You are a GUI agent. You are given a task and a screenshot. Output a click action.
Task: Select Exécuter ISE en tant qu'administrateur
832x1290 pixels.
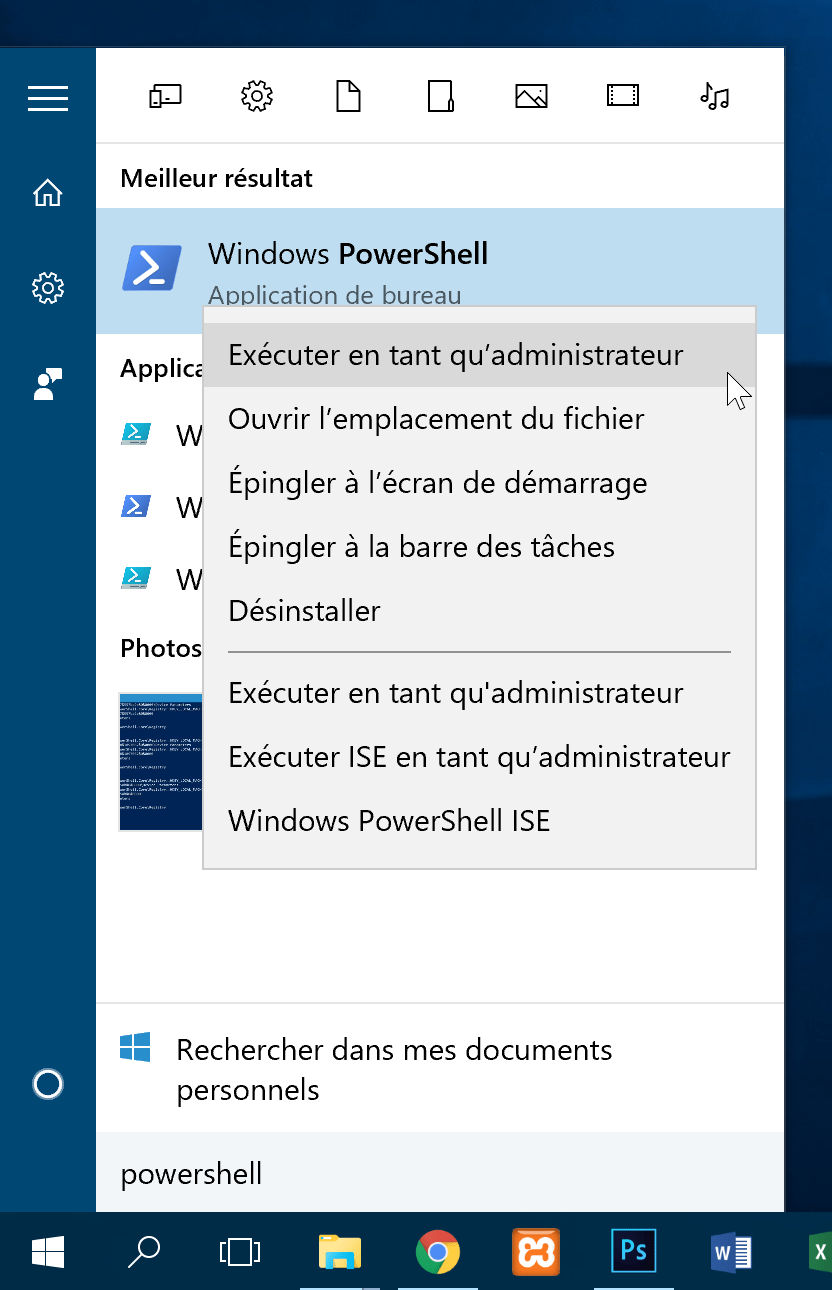[479, 757]
